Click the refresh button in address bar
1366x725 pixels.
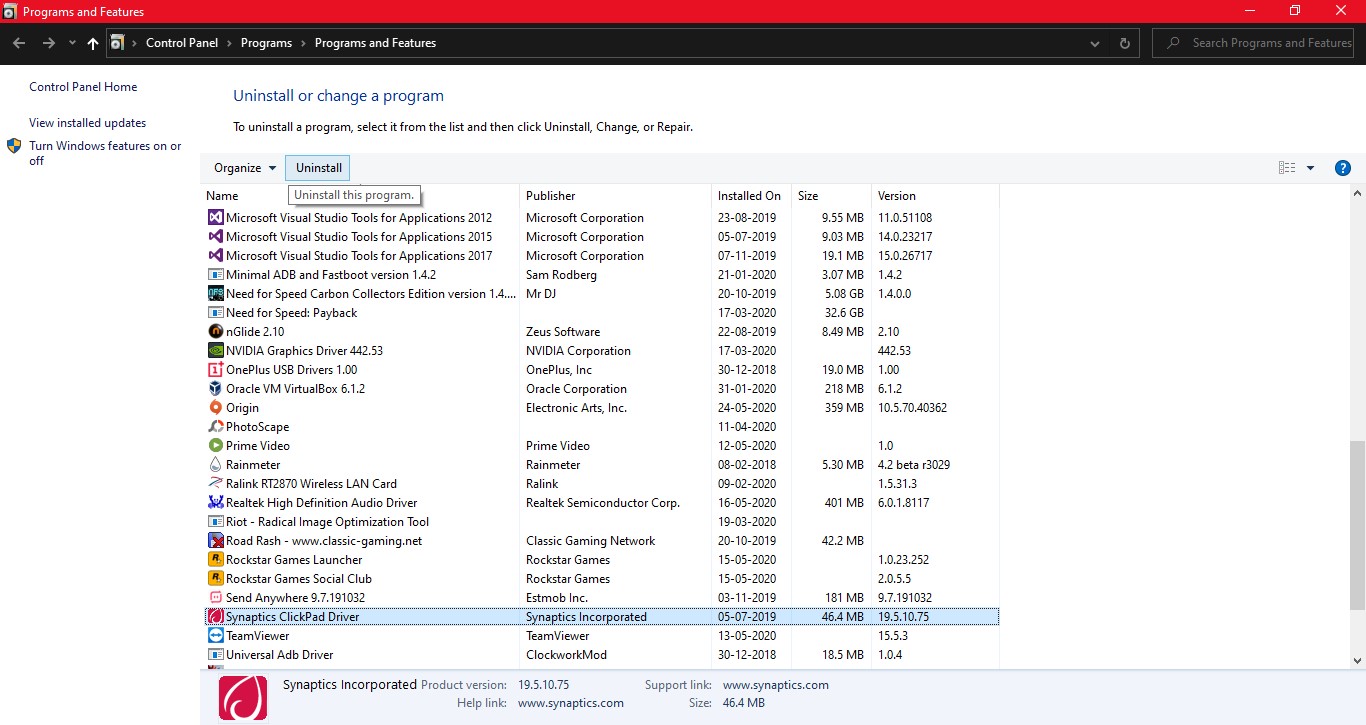coord(1125,43)
